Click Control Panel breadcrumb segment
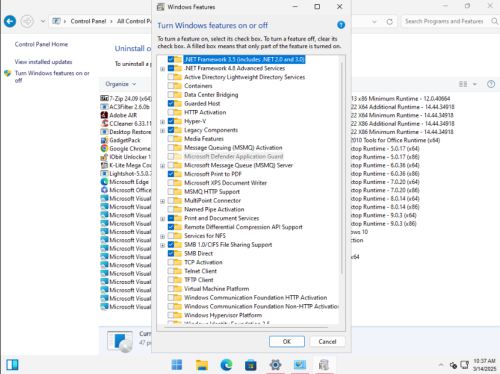 88,21
